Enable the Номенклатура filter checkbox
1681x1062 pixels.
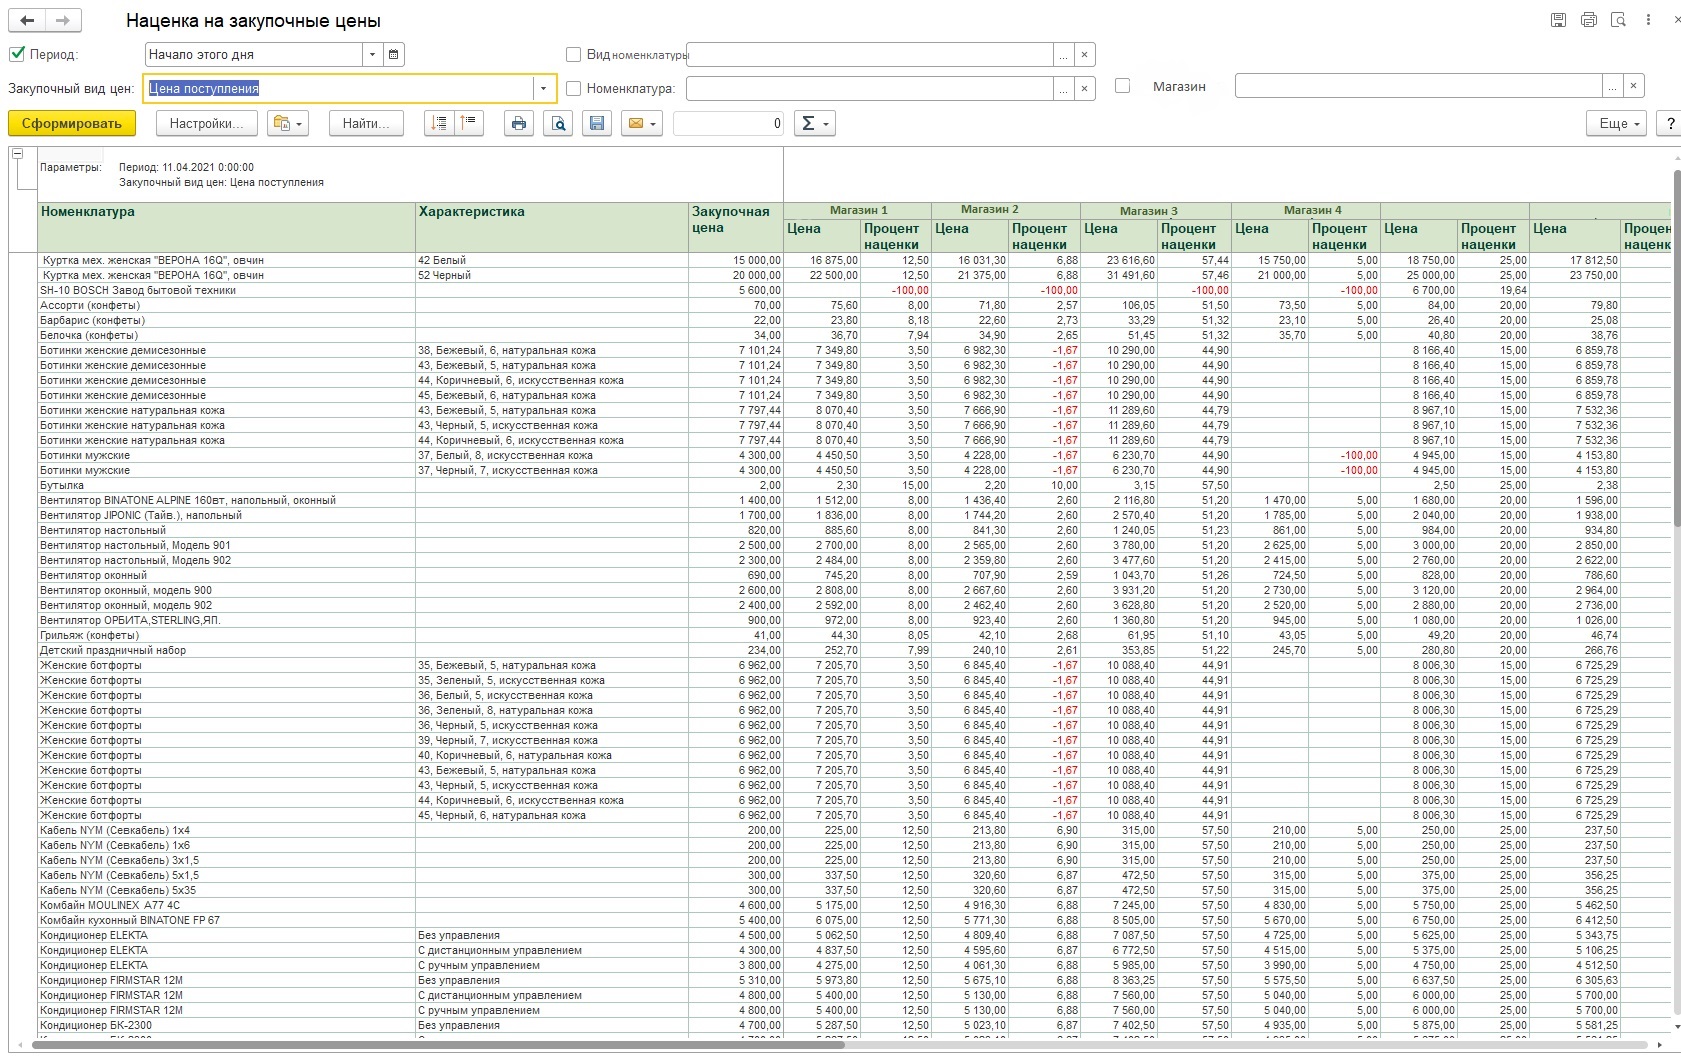[574, 88]
